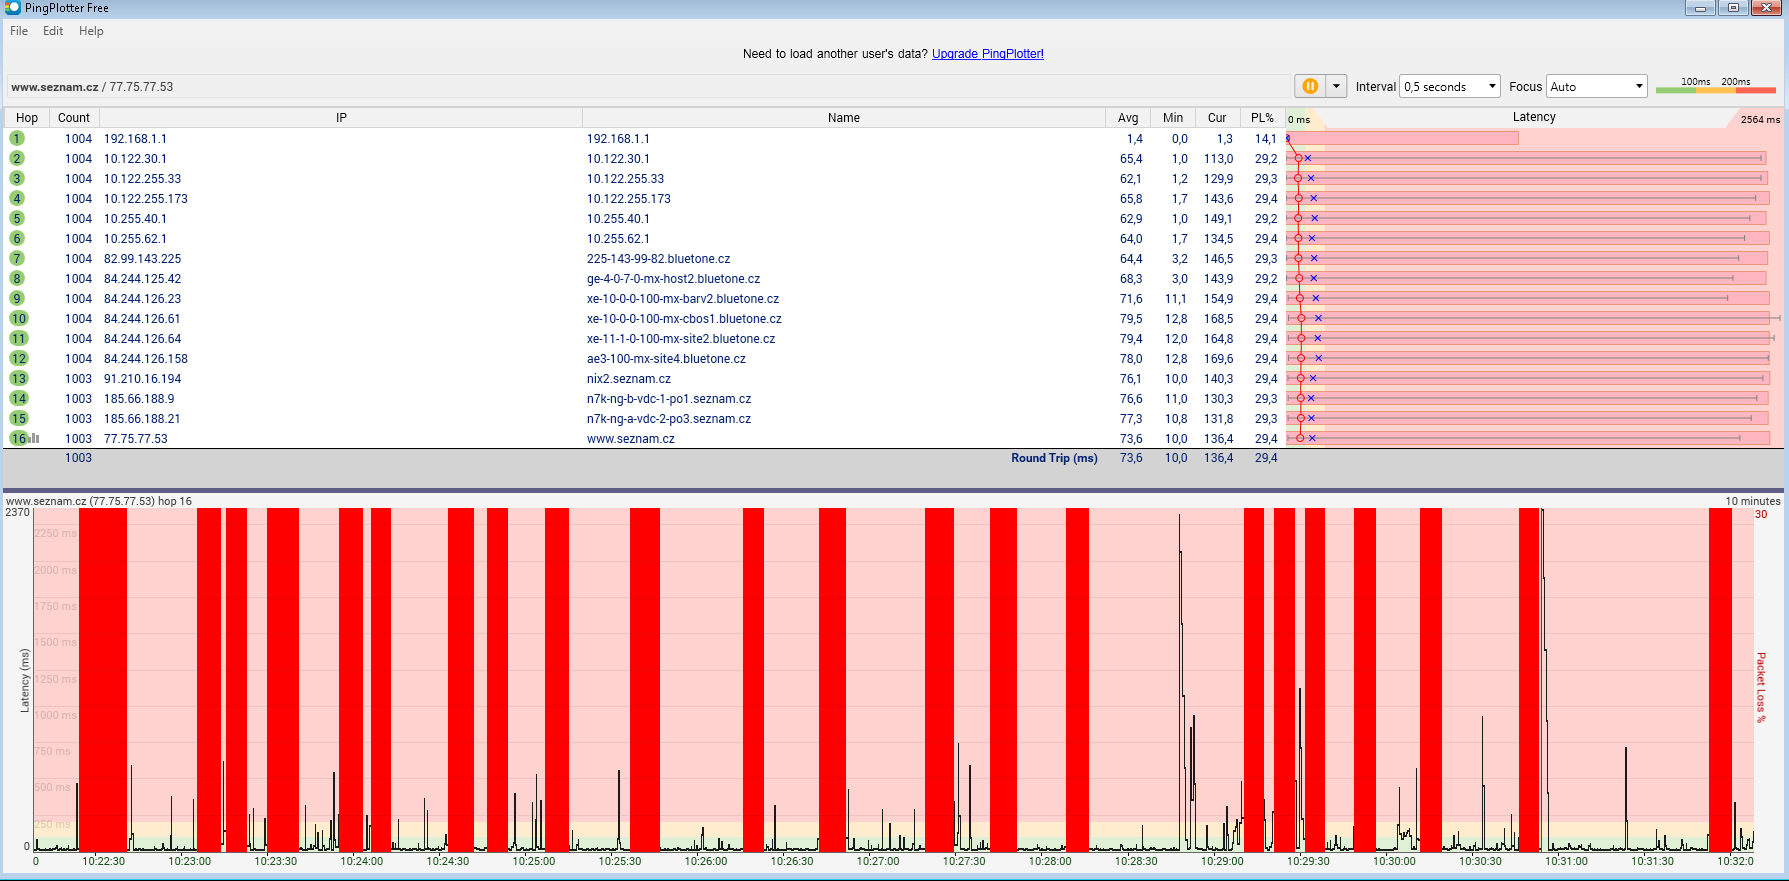1789x881 pixels.
Task: Open the dropdown arrow beside the pause button
Action: pos(1336,87)
